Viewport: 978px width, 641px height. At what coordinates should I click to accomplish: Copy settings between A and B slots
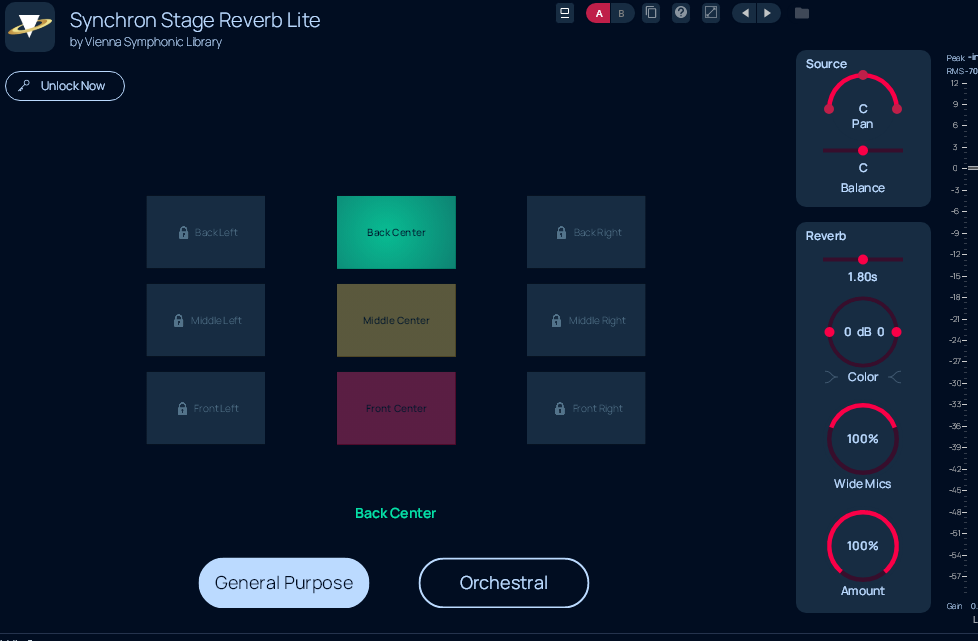[651, 13]
